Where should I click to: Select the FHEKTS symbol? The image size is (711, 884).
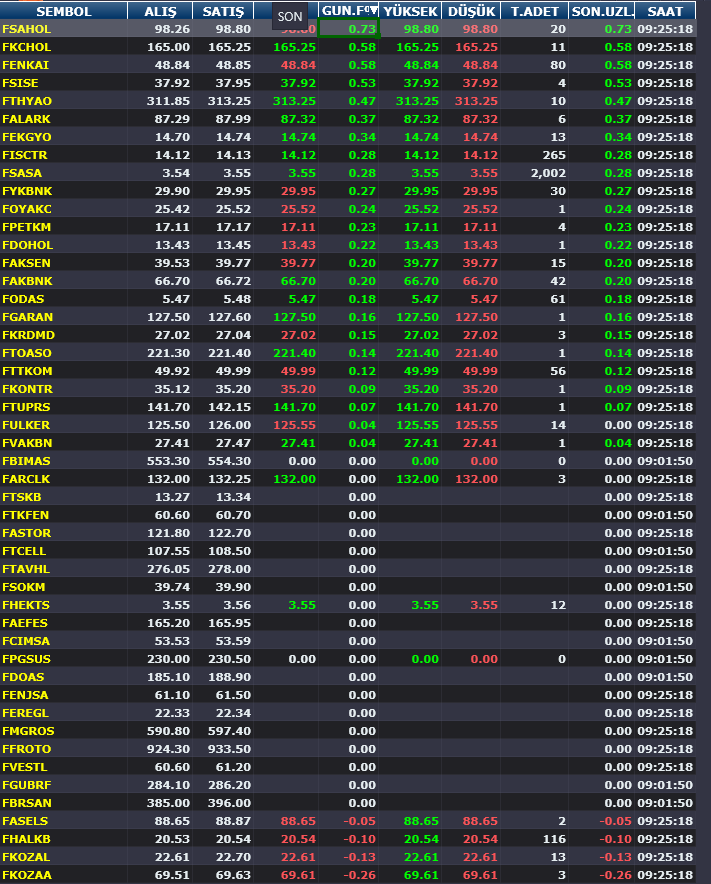pos(26,606)
